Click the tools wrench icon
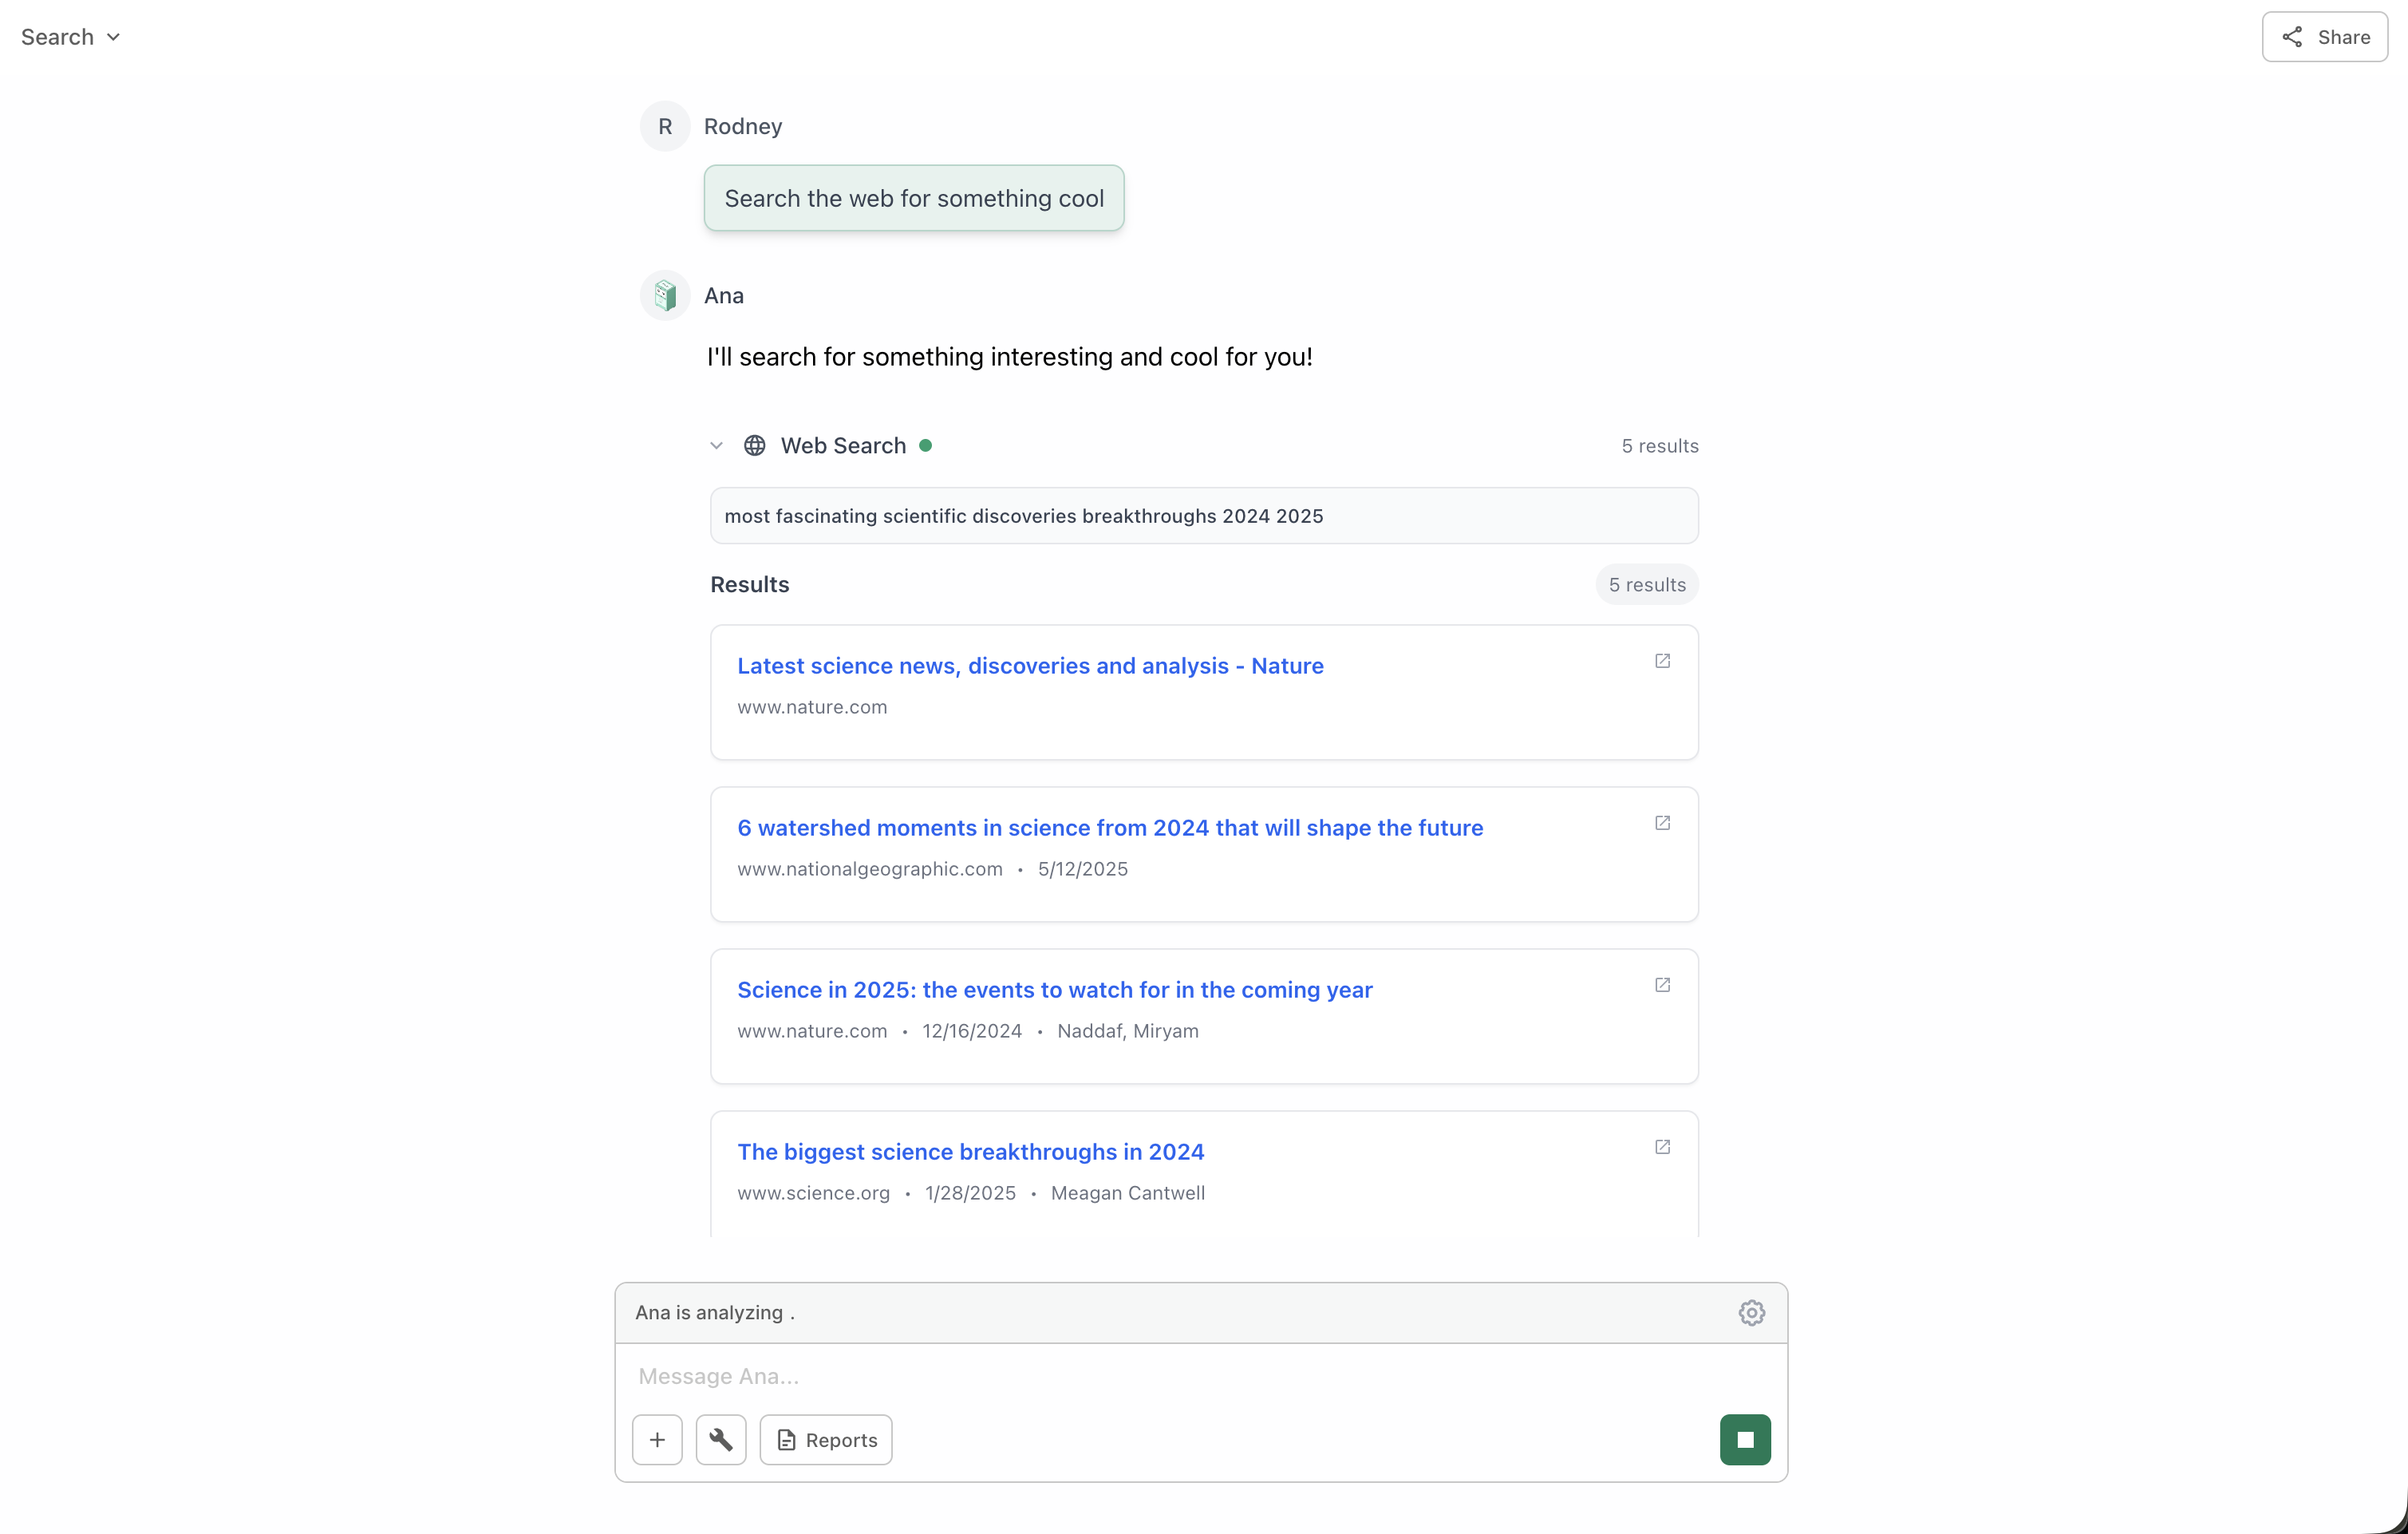This screenshot has width=2408, height=1534. pos(721,1439)
